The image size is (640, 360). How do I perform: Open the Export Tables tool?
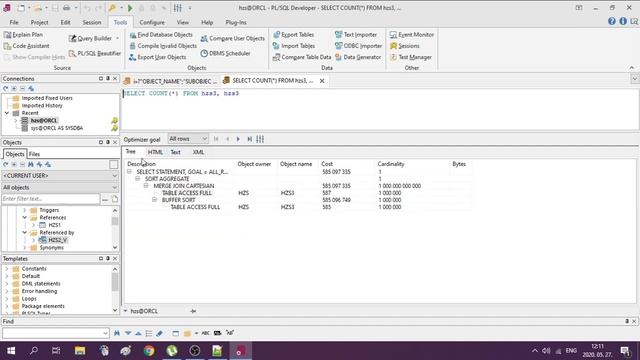pos(293,35)
